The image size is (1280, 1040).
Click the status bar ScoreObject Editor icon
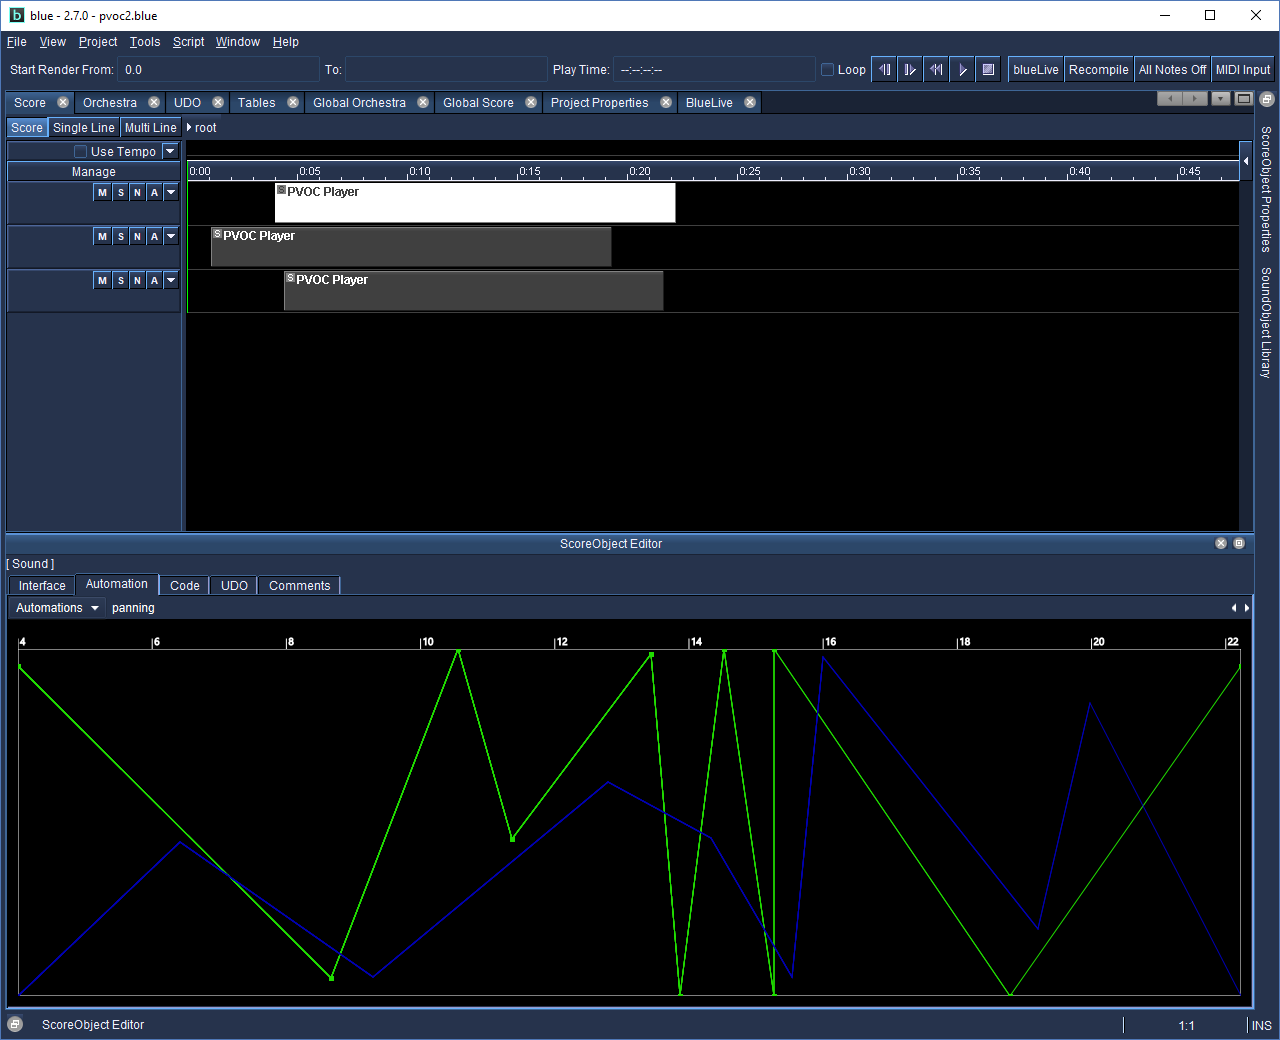point(15,1024)
